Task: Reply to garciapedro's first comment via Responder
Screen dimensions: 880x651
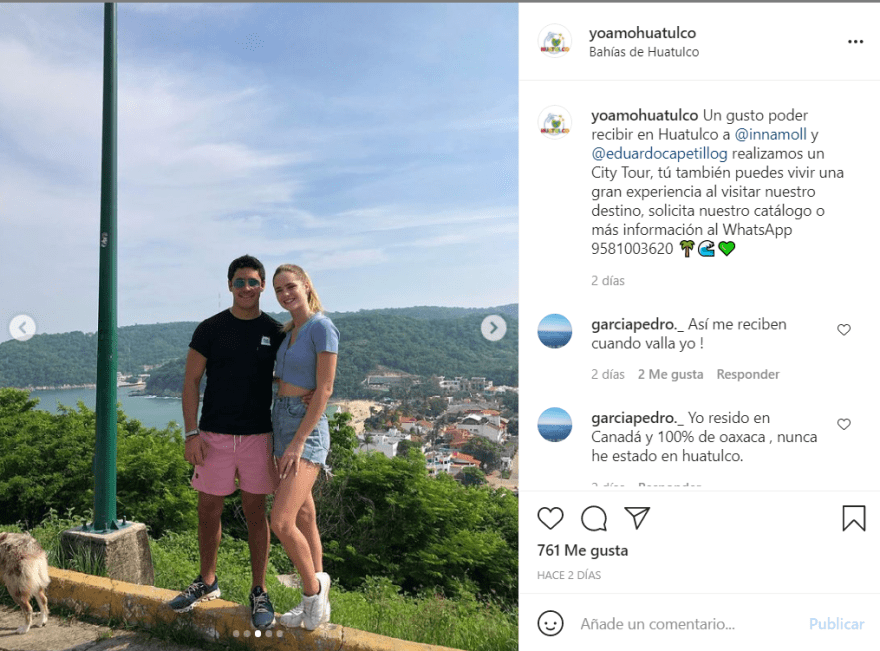Action: click(748, 374)
